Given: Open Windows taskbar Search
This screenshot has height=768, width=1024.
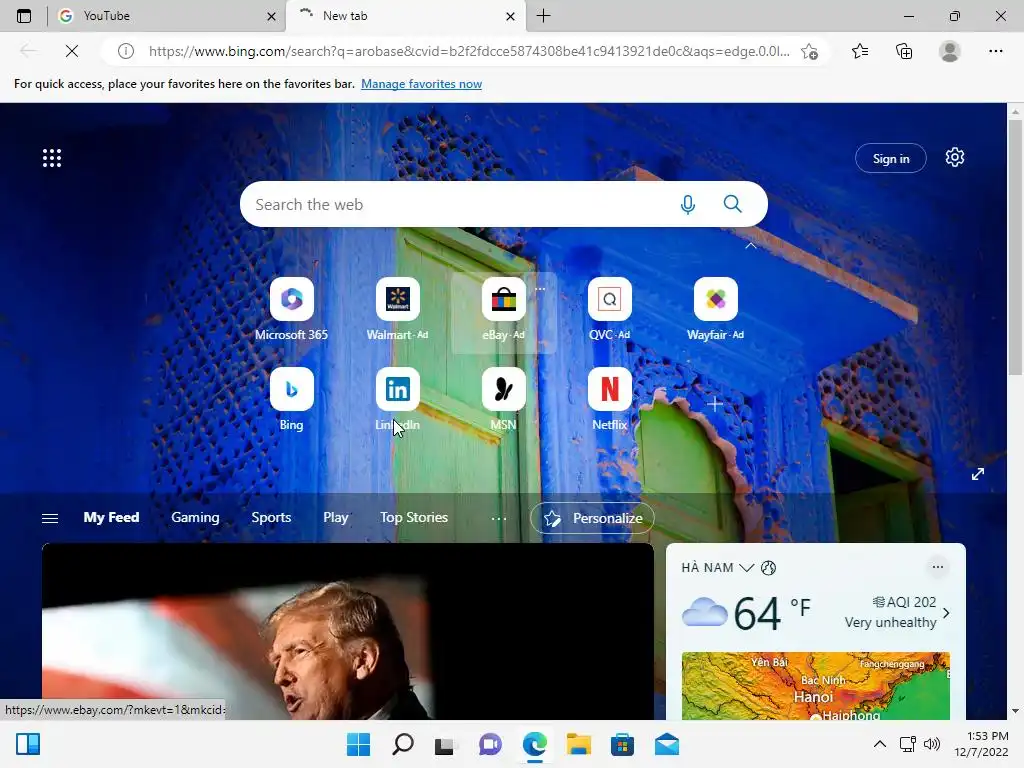Looking at the screenshot, I should point(402,744).
